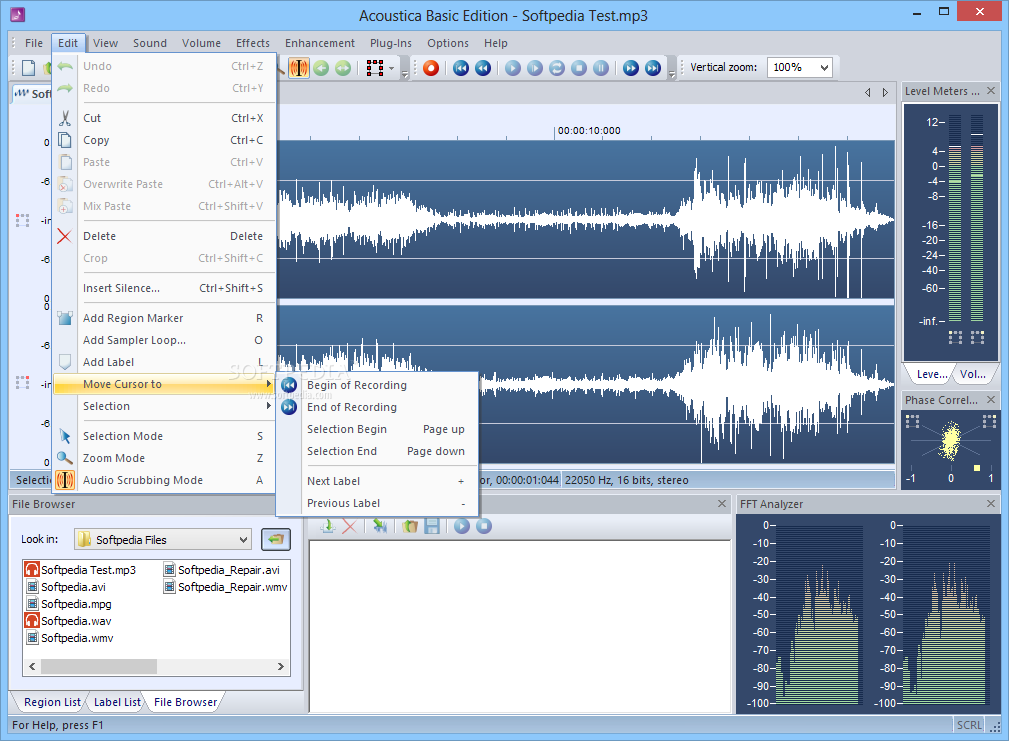Open the Sound menu
The image size is (1009, 741).
(150, 43)
